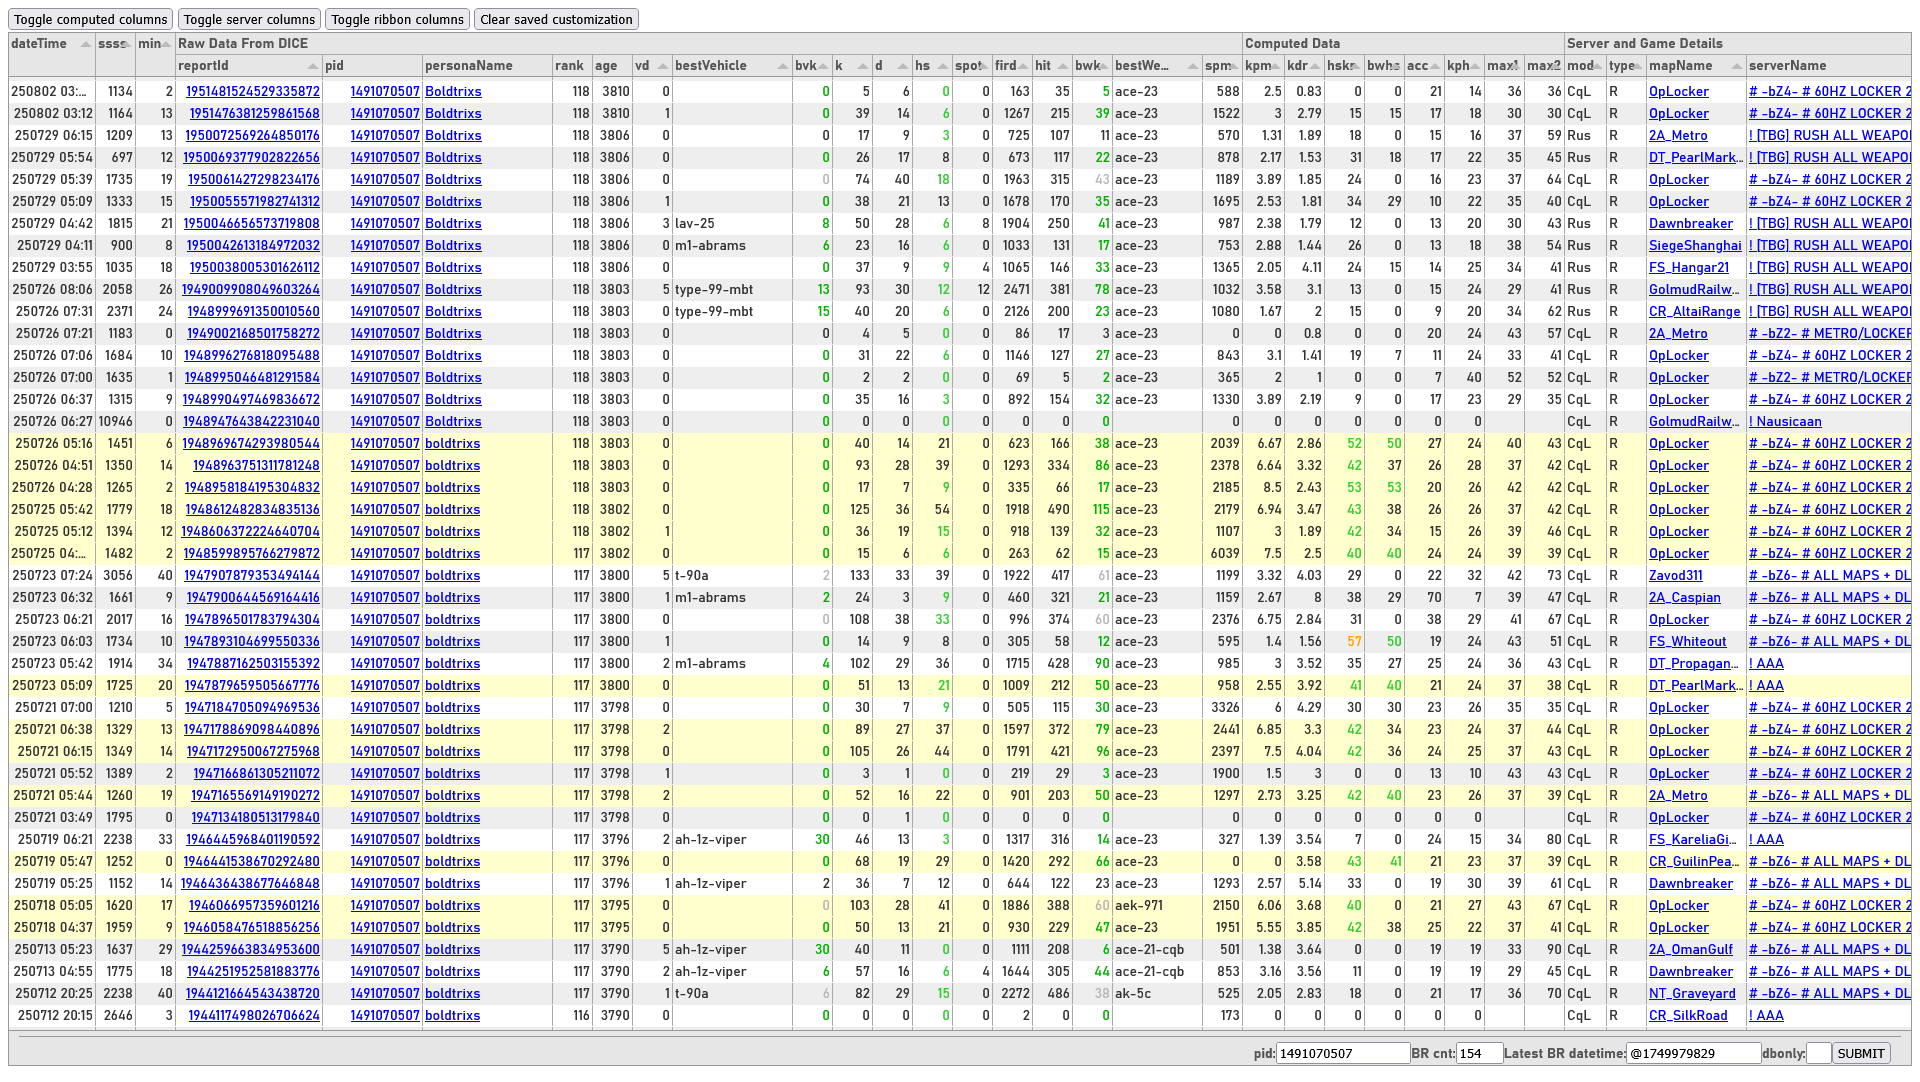Screen dimensions: 1920x1082
Task: Toggle server columns visibility
Action: [x=249, y=19]
